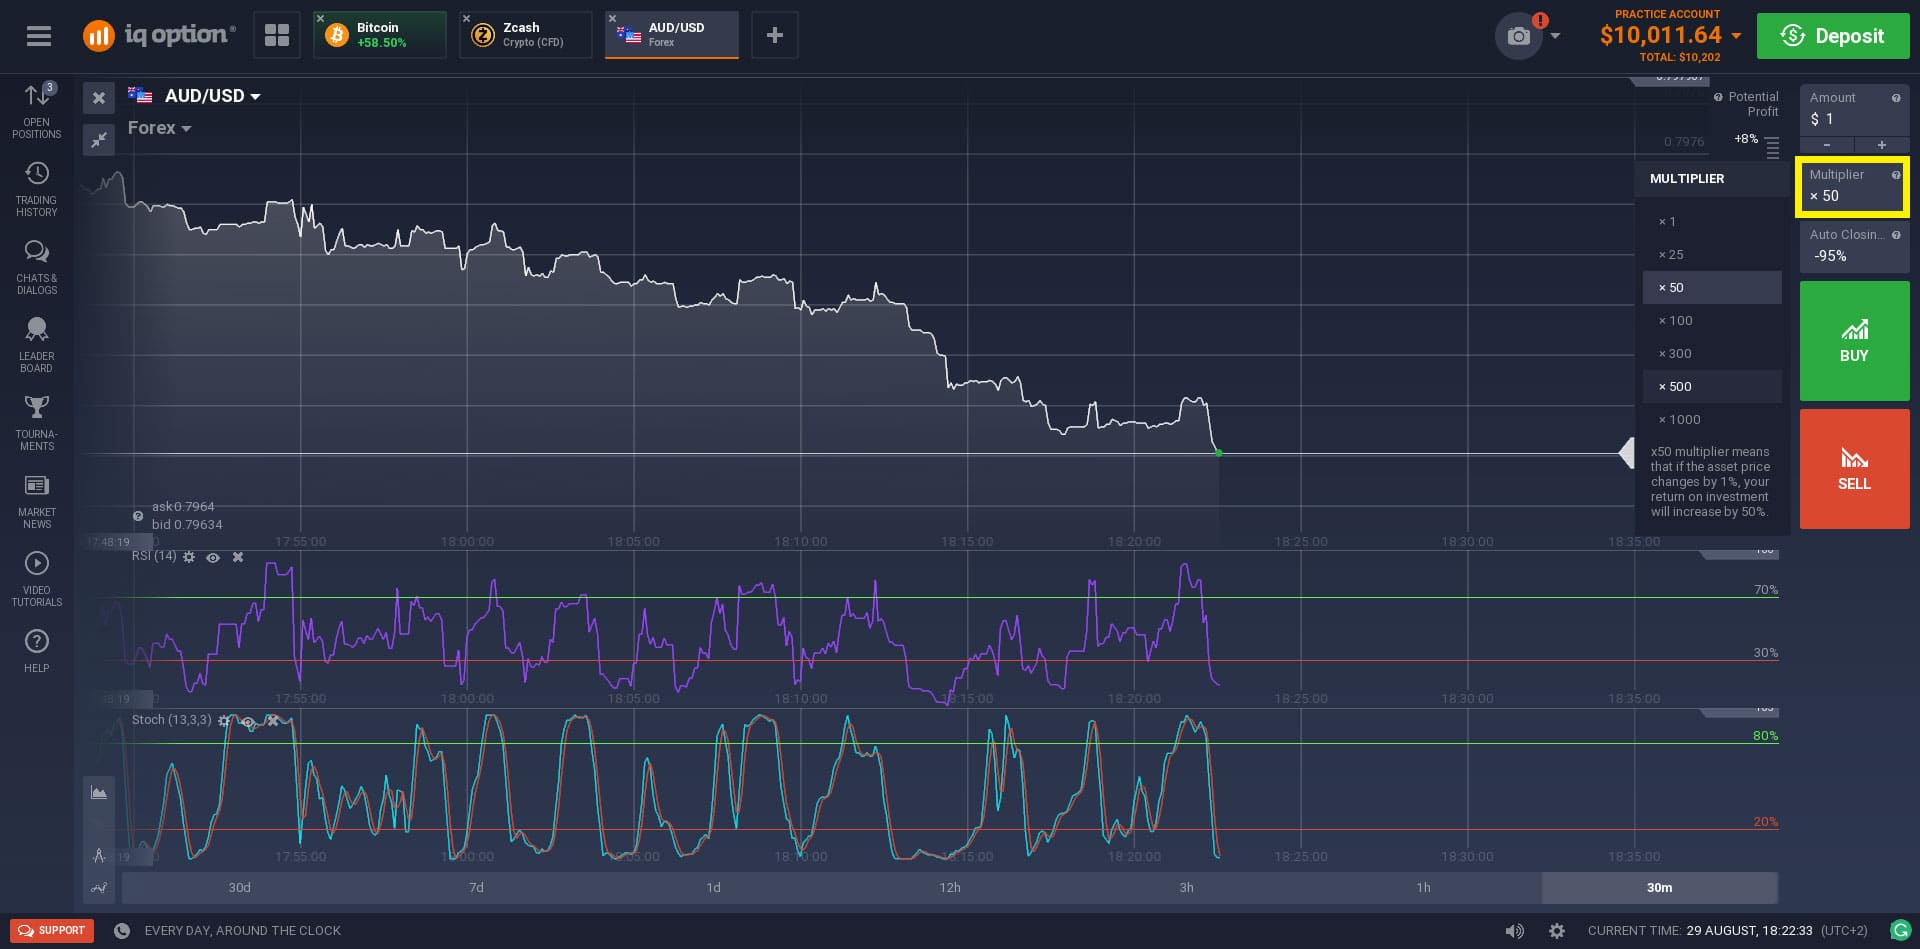Viewport: 1920px width, 949px height.
Task: Choose the ×50 multiplier option
Action: (1712, 288)
